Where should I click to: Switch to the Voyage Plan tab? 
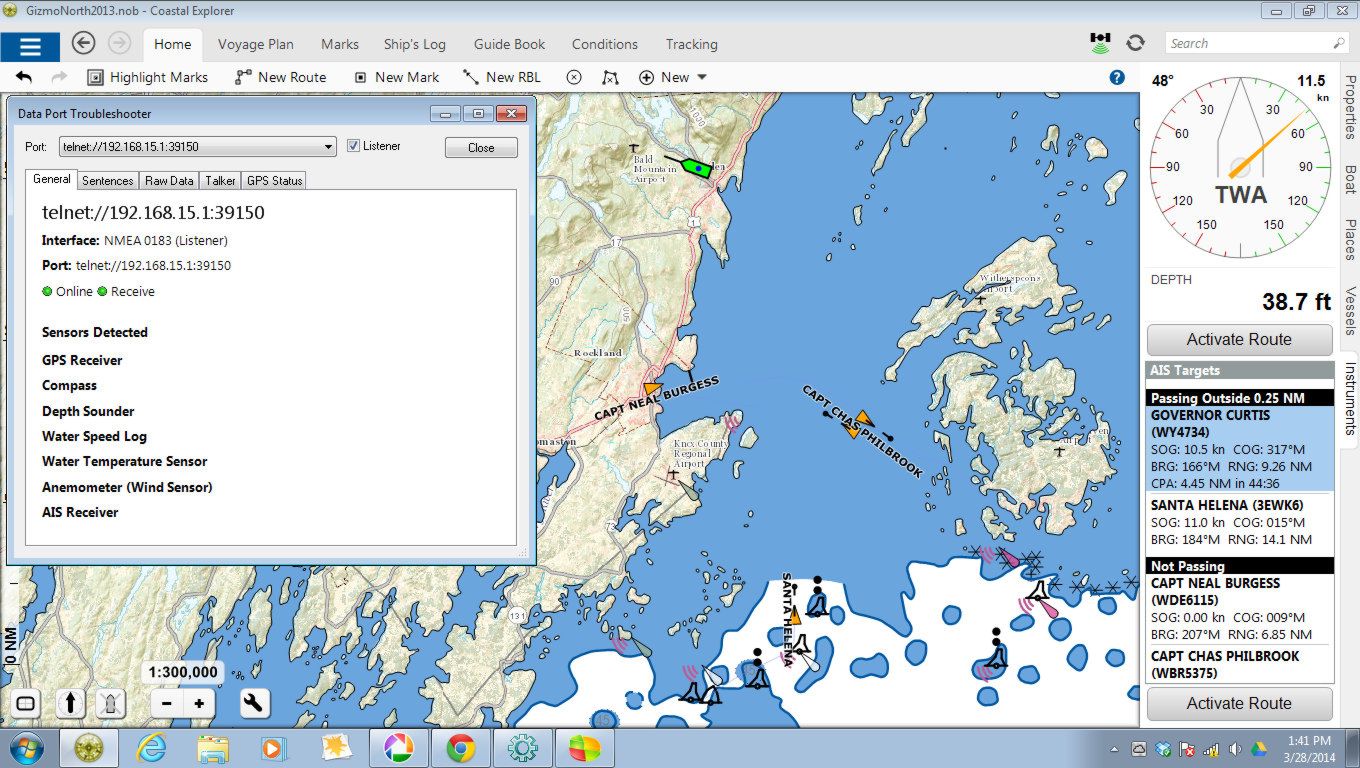256,44
